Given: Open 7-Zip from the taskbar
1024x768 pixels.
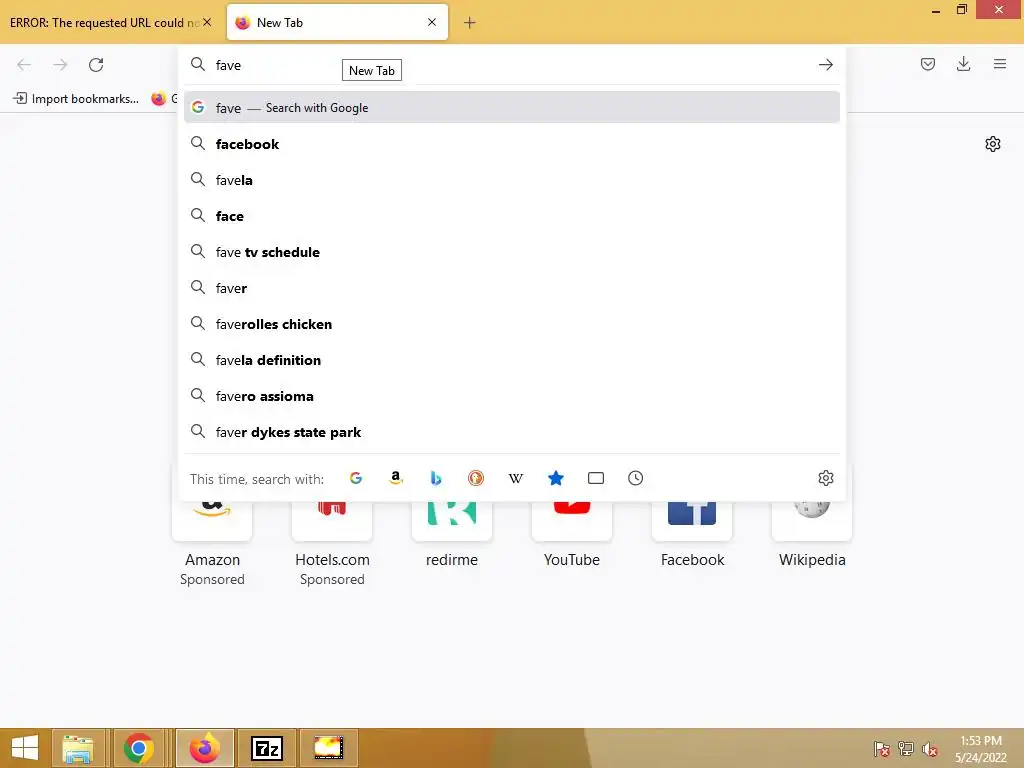Looking at the screenshot, I should tap(267, 748).
